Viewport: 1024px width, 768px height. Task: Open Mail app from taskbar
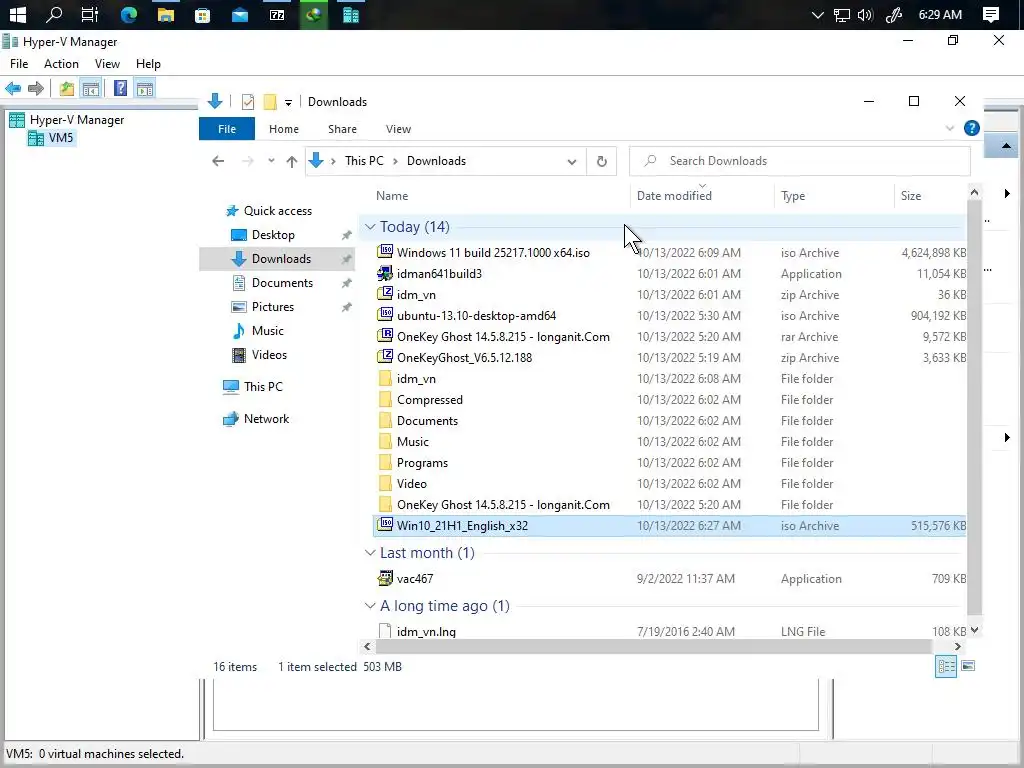click(x=240, y=14)
